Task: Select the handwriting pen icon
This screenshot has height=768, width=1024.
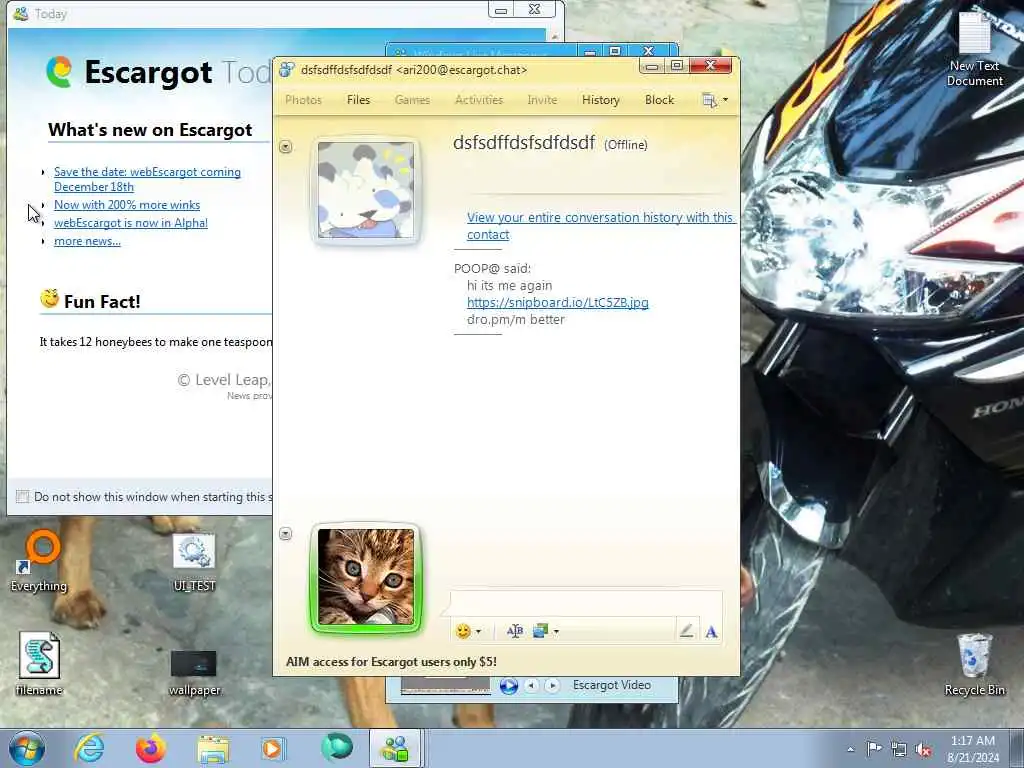Action: point(686,631)
